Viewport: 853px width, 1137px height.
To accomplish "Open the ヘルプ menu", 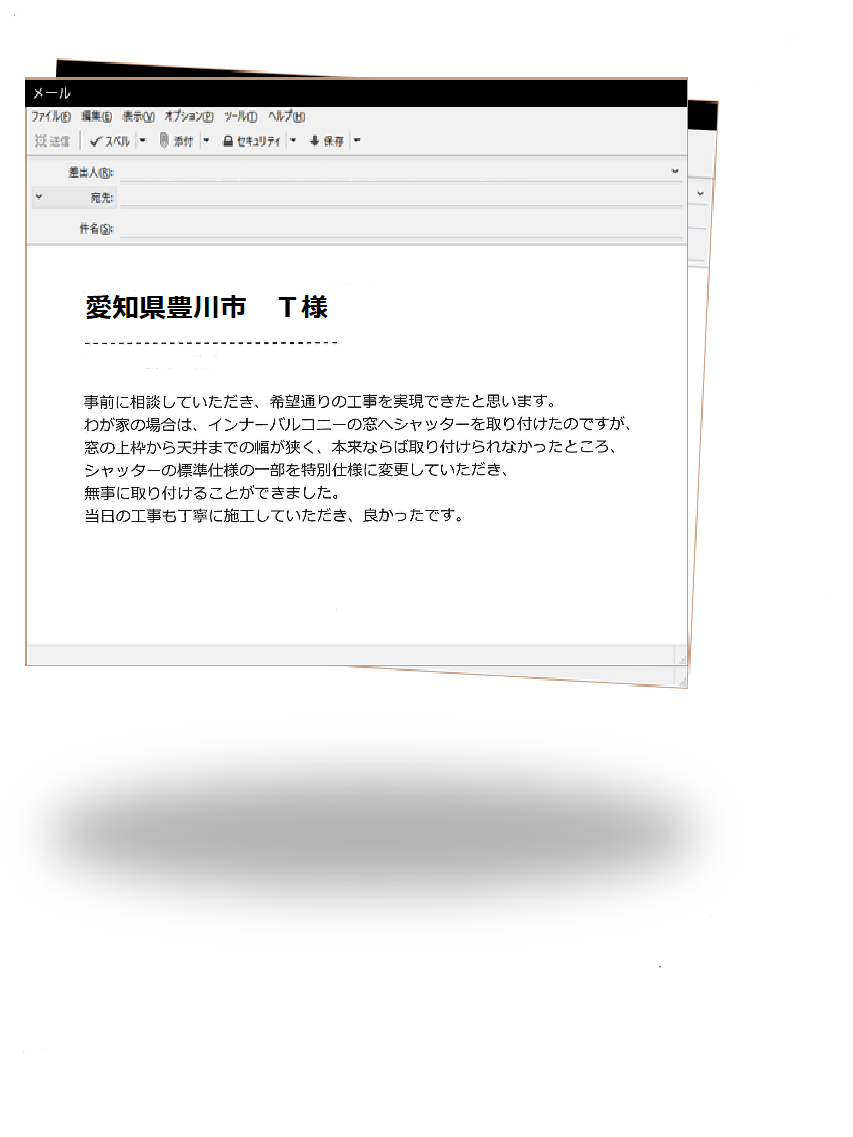I will [284, 115].
